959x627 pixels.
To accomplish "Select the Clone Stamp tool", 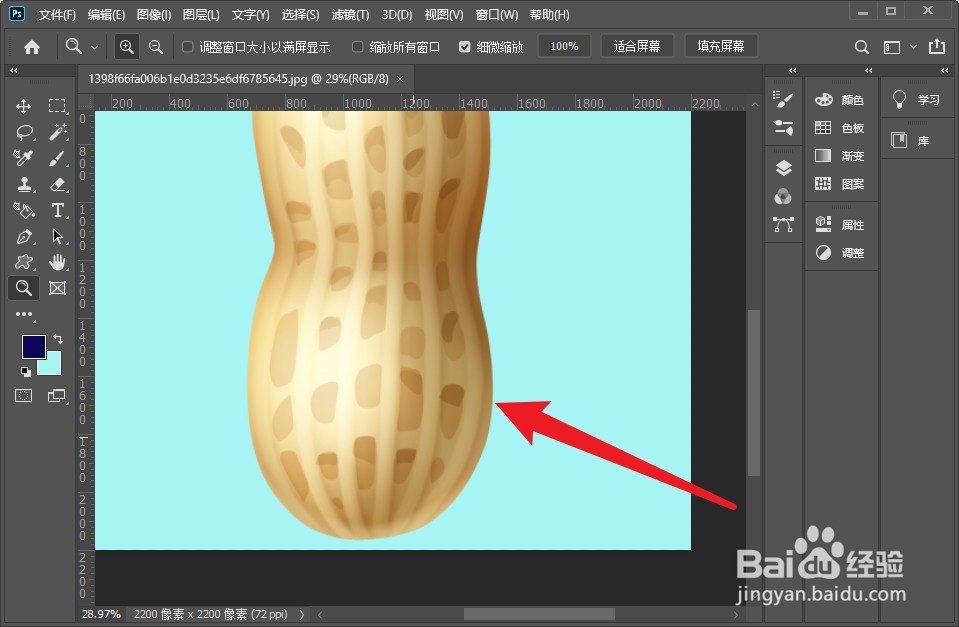I will point(24,184).
